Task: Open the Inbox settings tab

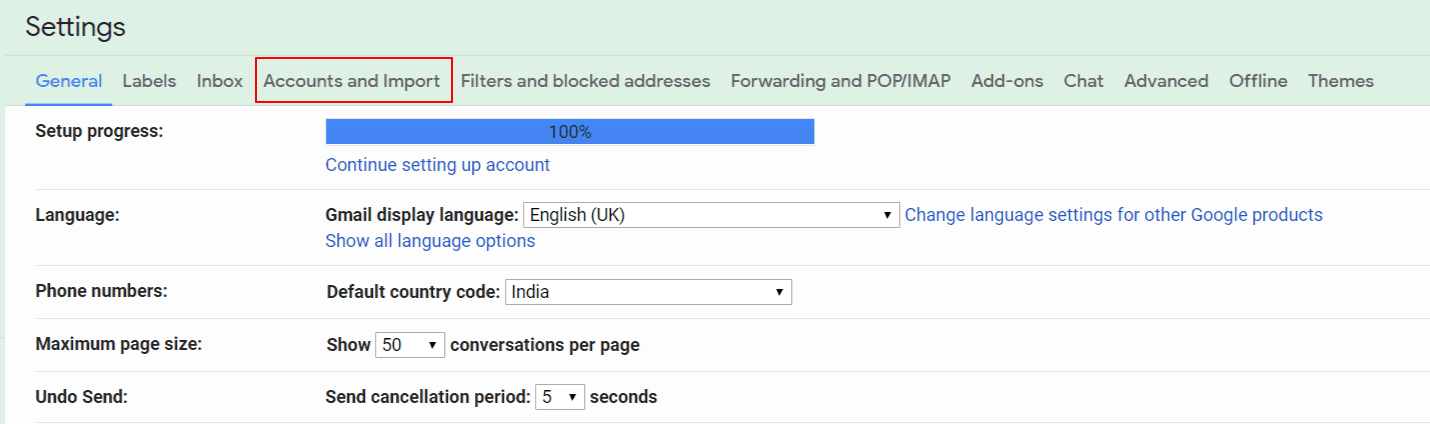Action: (x=220, y=81)
